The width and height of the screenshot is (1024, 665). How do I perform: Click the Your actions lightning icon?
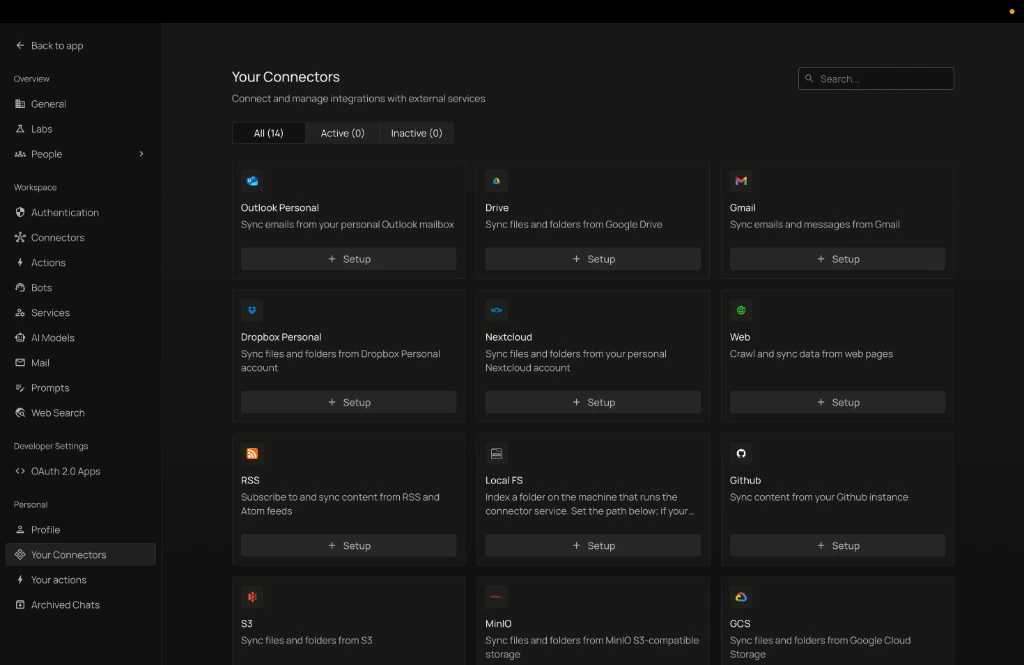(x=20, y=579)
